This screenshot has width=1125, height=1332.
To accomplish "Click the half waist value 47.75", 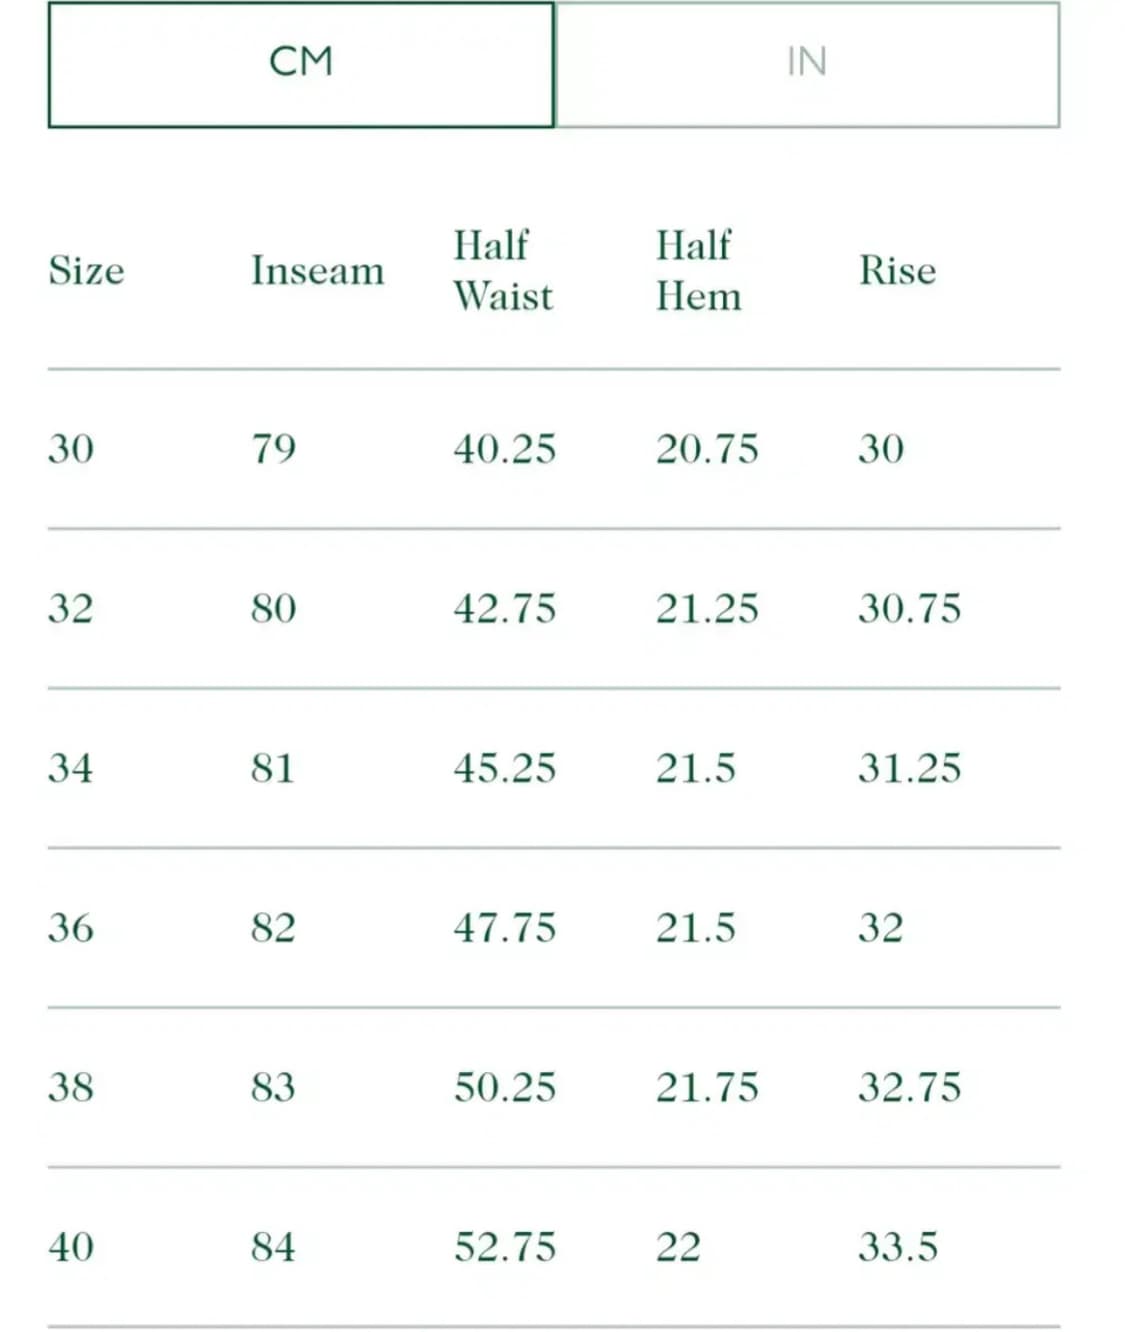I will [504, 928].
